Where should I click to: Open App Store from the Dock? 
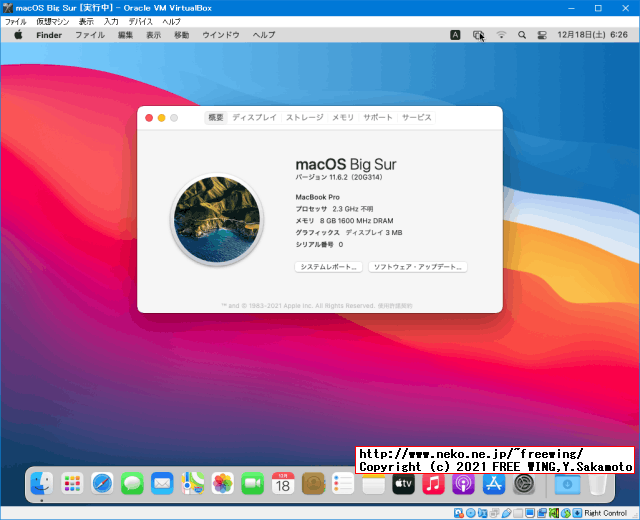pos(493,484)
